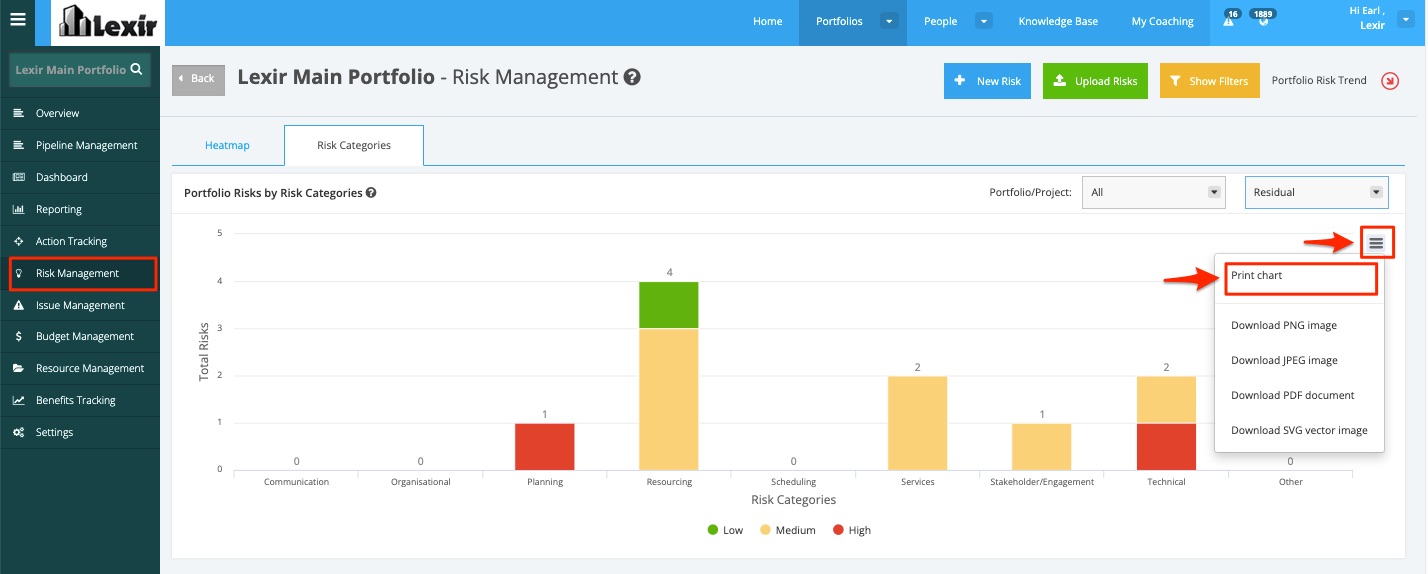Click the Dashboard sidebar icon
Screen dimensions: 1428x574
(x=18, y=177)
